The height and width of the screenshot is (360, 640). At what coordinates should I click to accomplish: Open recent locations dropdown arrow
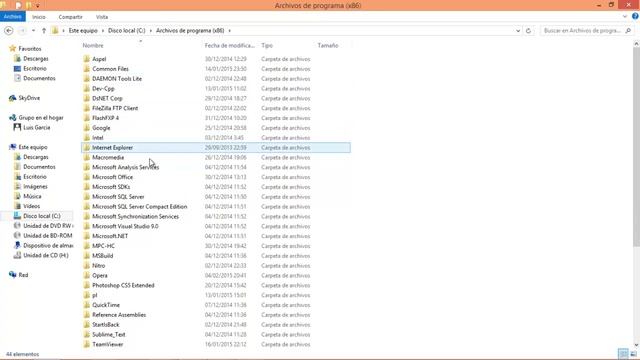(x=33, y=31)
